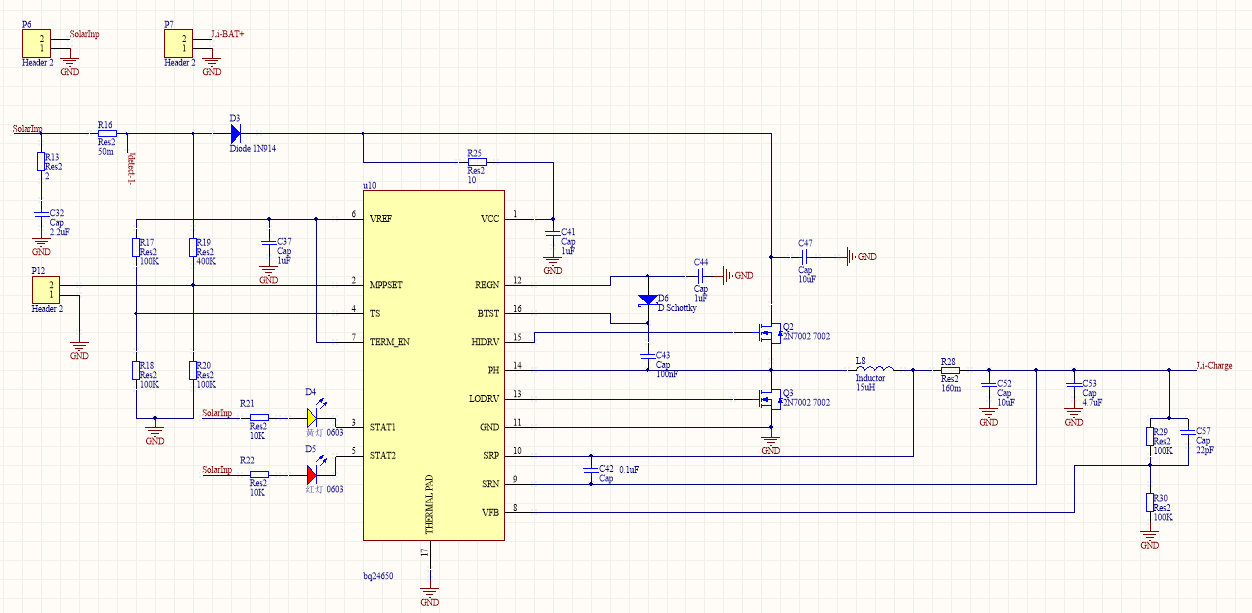
Task: Click the GND power symbol beside C47
Action: 860,257
